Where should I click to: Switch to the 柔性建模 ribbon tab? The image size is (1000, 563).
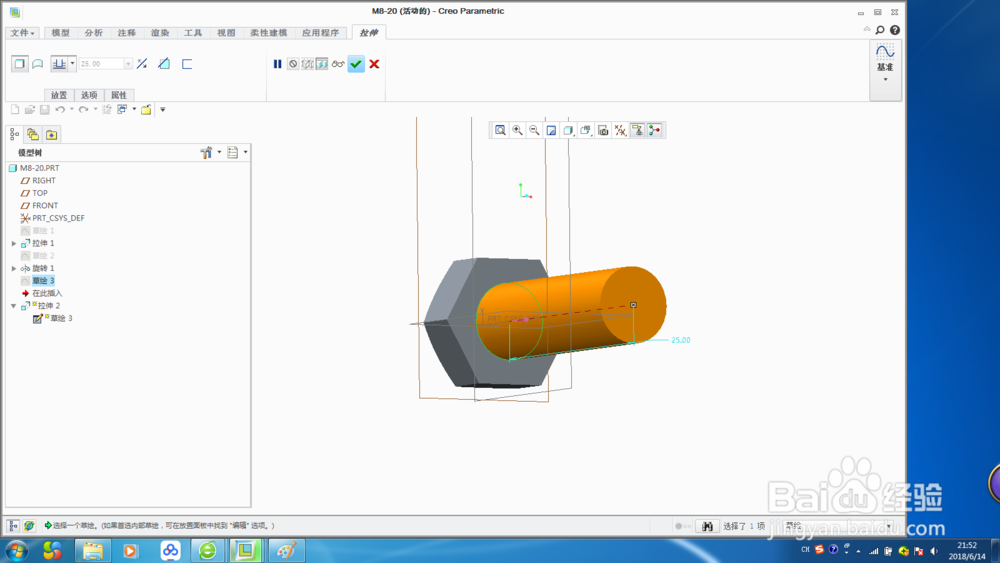[268, 33]
